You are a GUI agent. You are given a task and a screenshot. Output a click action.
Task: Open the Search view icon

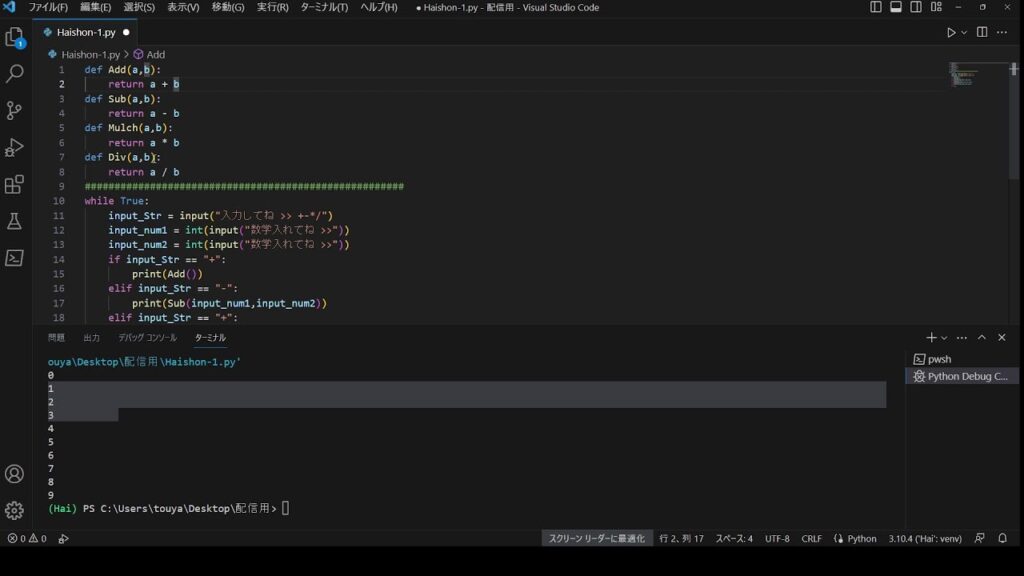pyautogui.click(x=15, y=74)
